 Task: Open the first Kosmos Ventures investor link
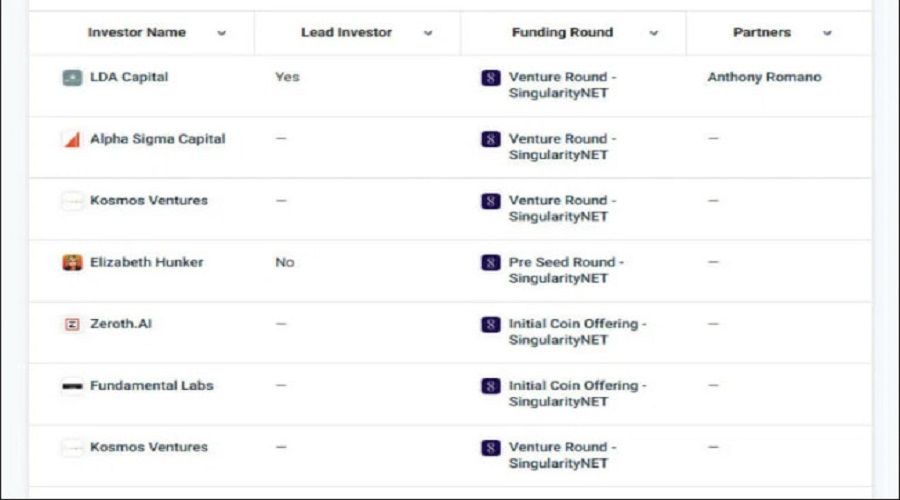(x=149, y=200)
